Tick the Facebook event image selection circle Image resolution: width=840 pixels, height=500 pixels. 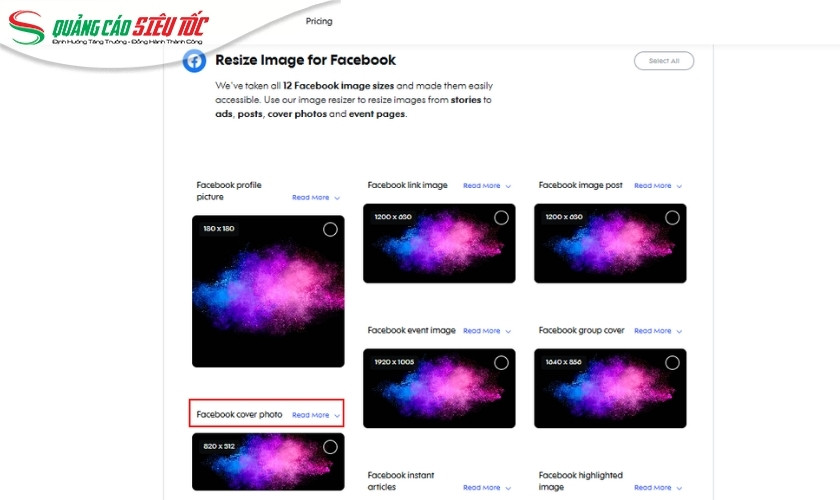point(501,363)
